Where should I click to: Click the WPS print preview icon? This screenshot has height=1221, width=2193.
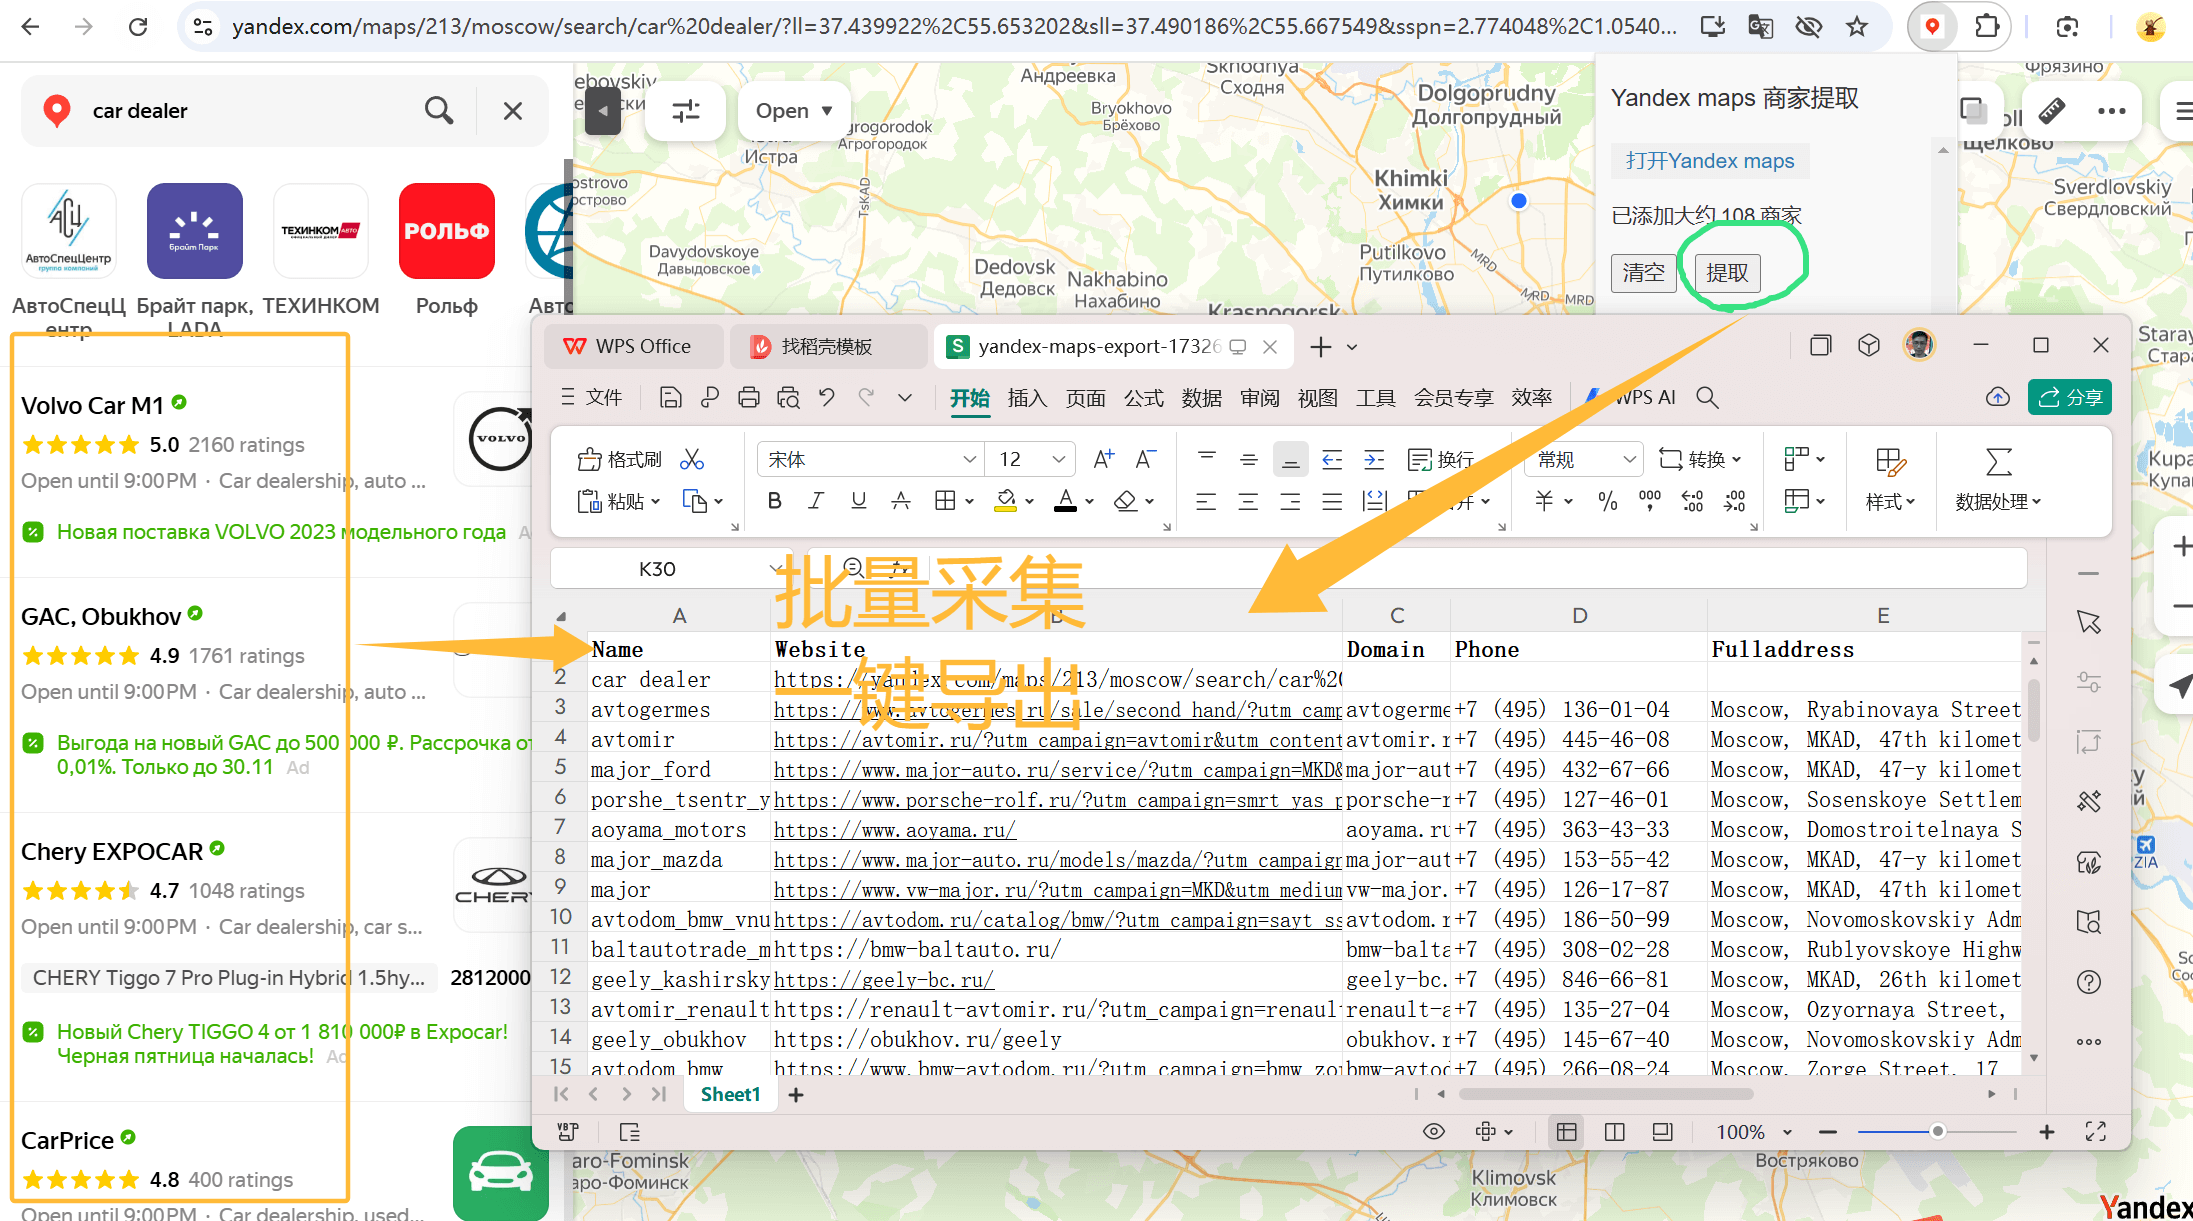788,397
